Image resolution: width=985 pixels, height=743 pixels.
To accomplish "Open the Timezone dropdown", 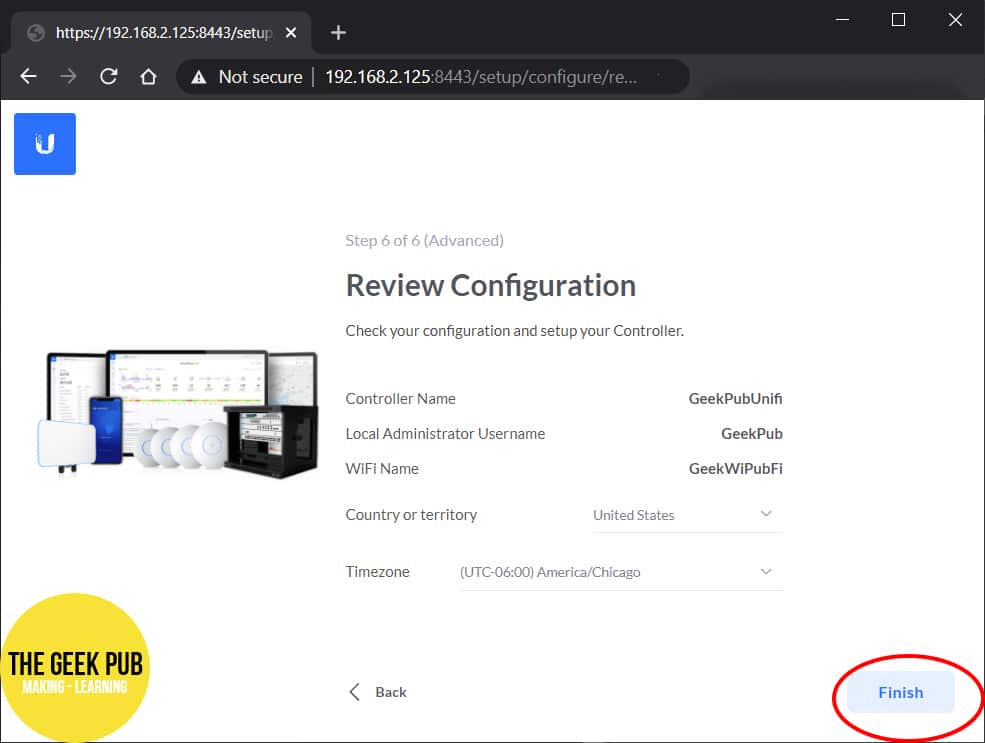I will point(621,572).
